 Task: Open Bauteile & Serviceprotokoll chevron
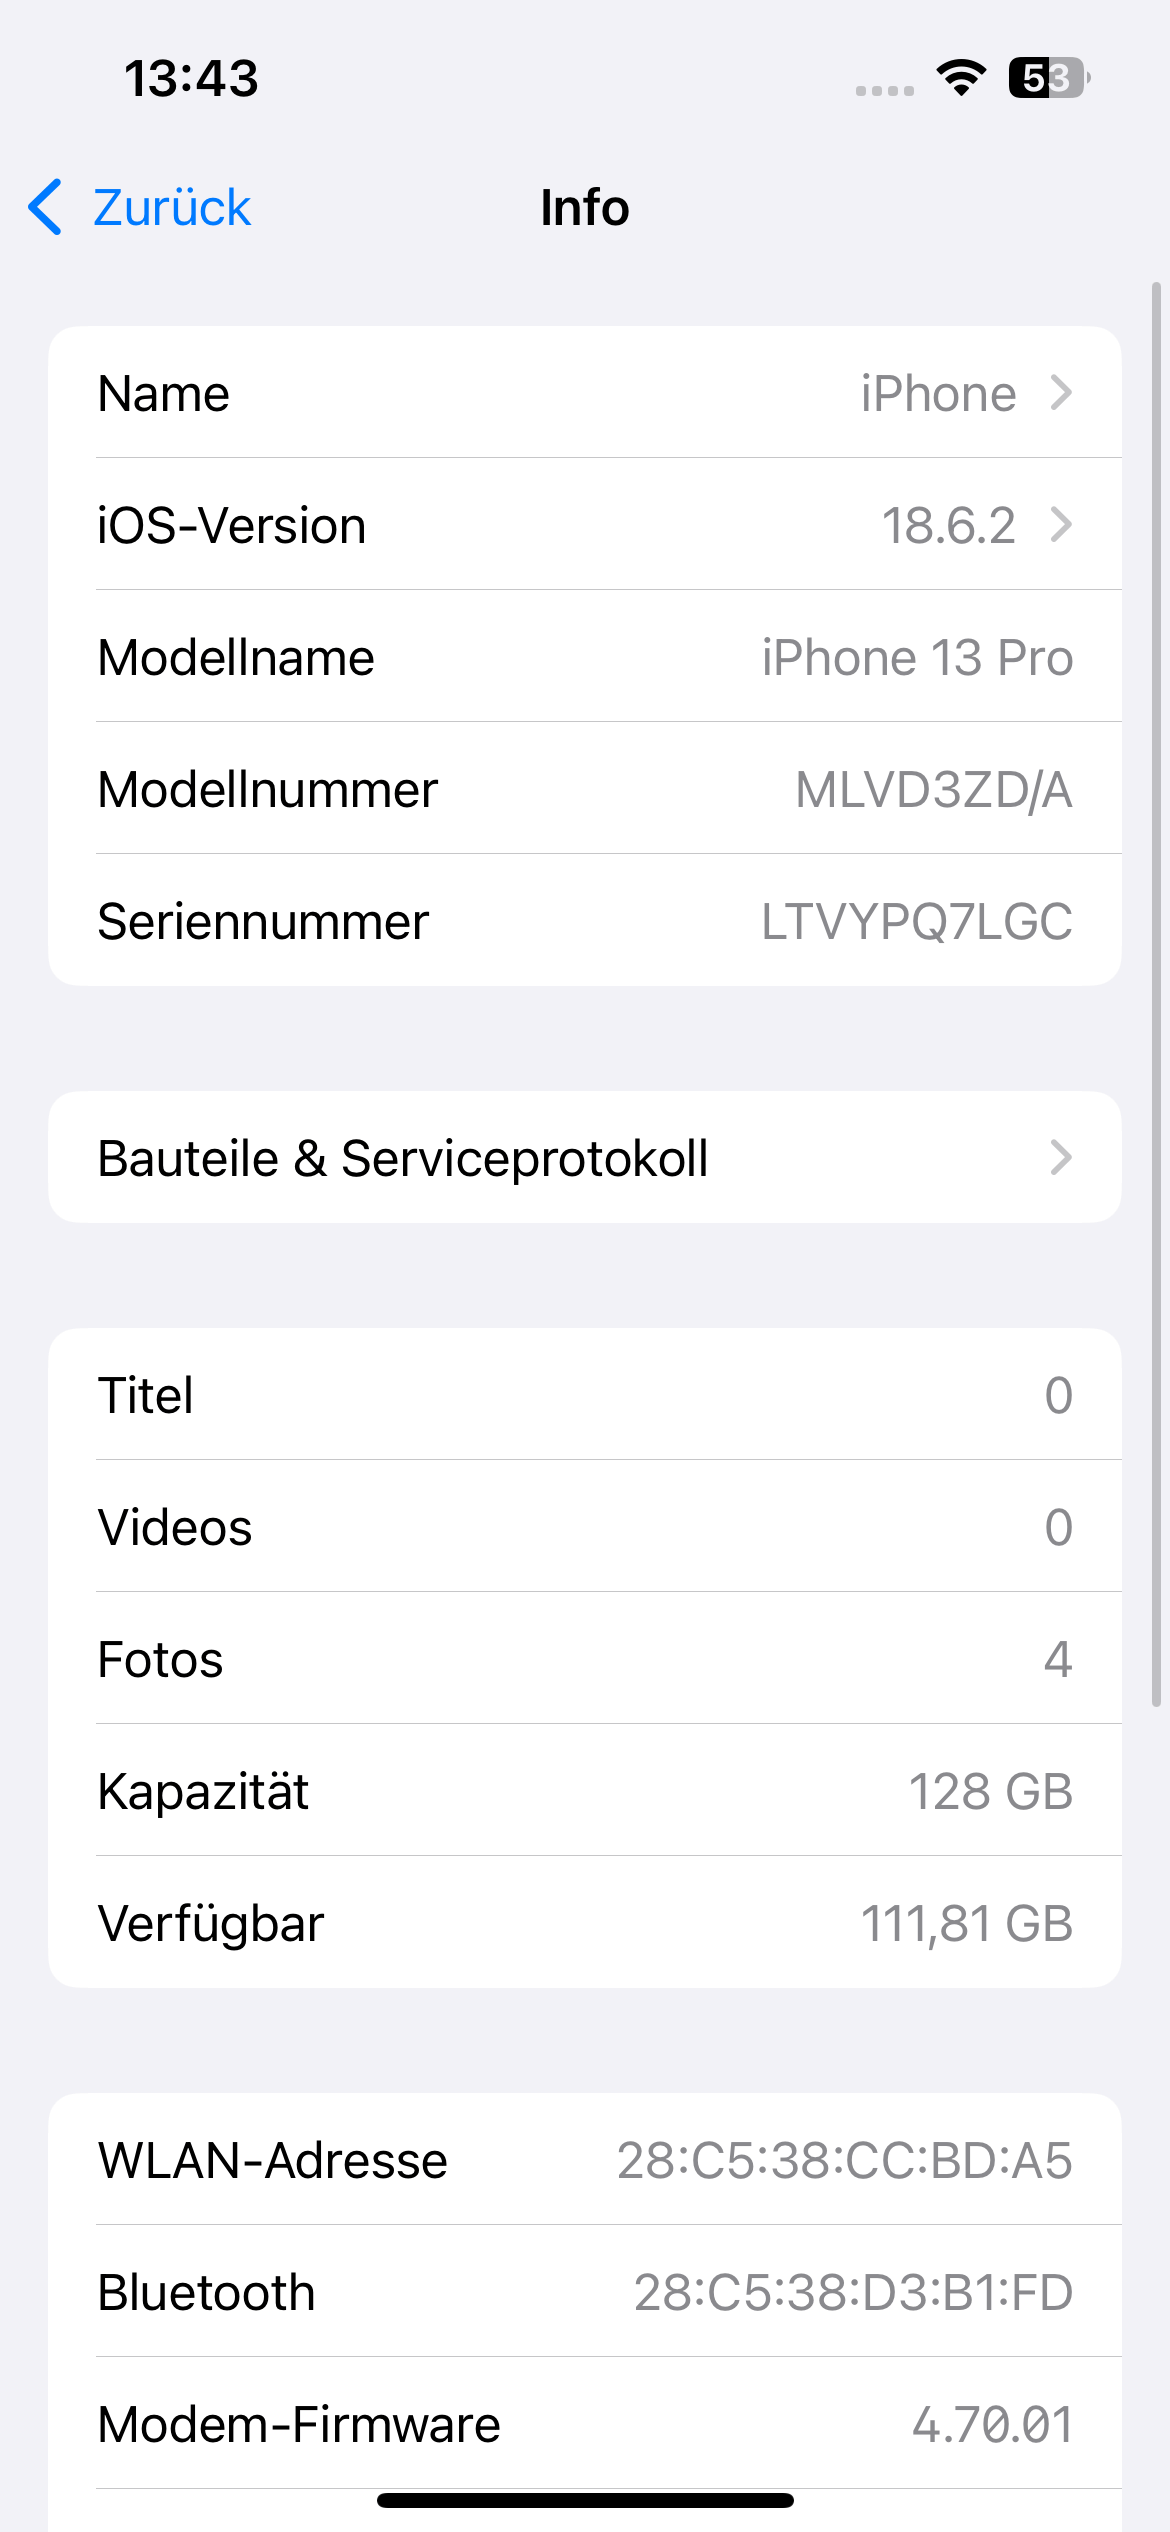click(1061, 1158)
